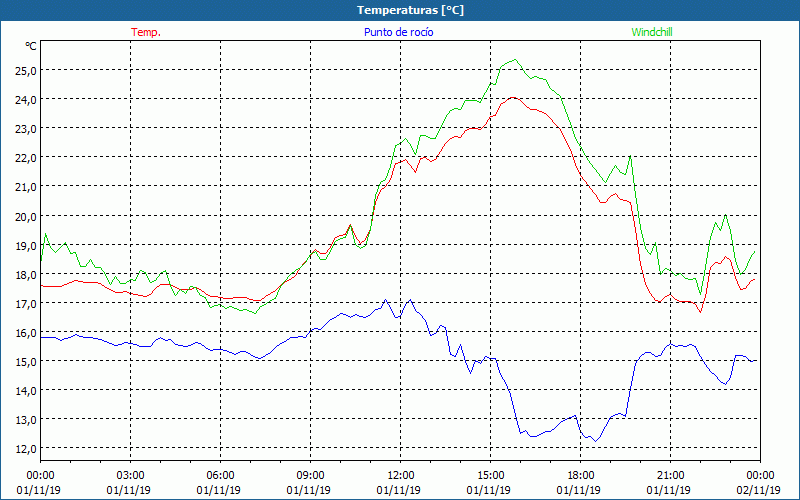Click the 20,0 y-axis value
The width and height of the screenshot is (800, 500).
(26, 216)
